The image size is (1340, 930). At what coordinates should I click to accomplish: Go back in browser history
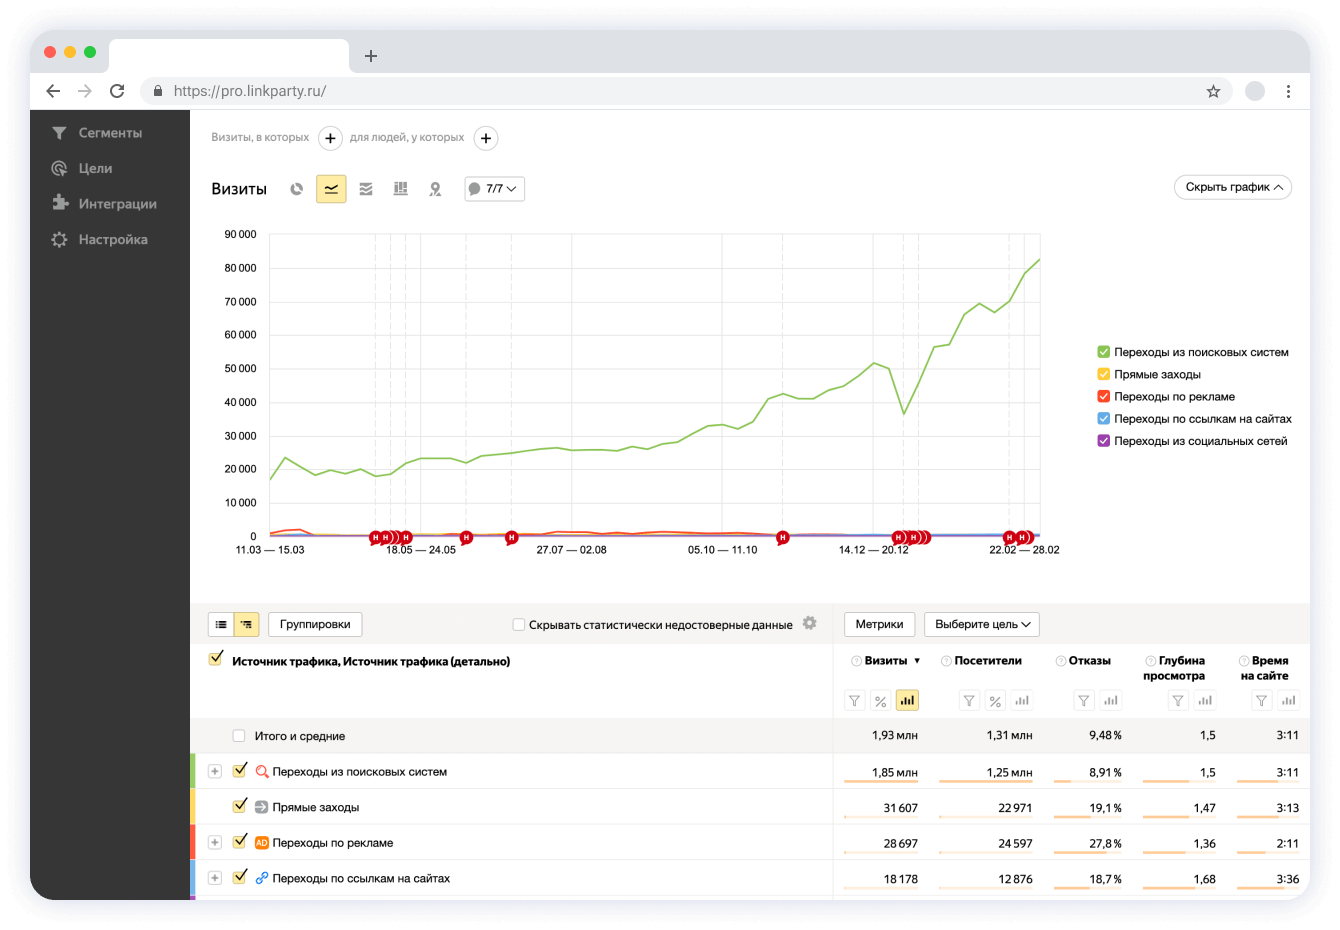[53, 91]
